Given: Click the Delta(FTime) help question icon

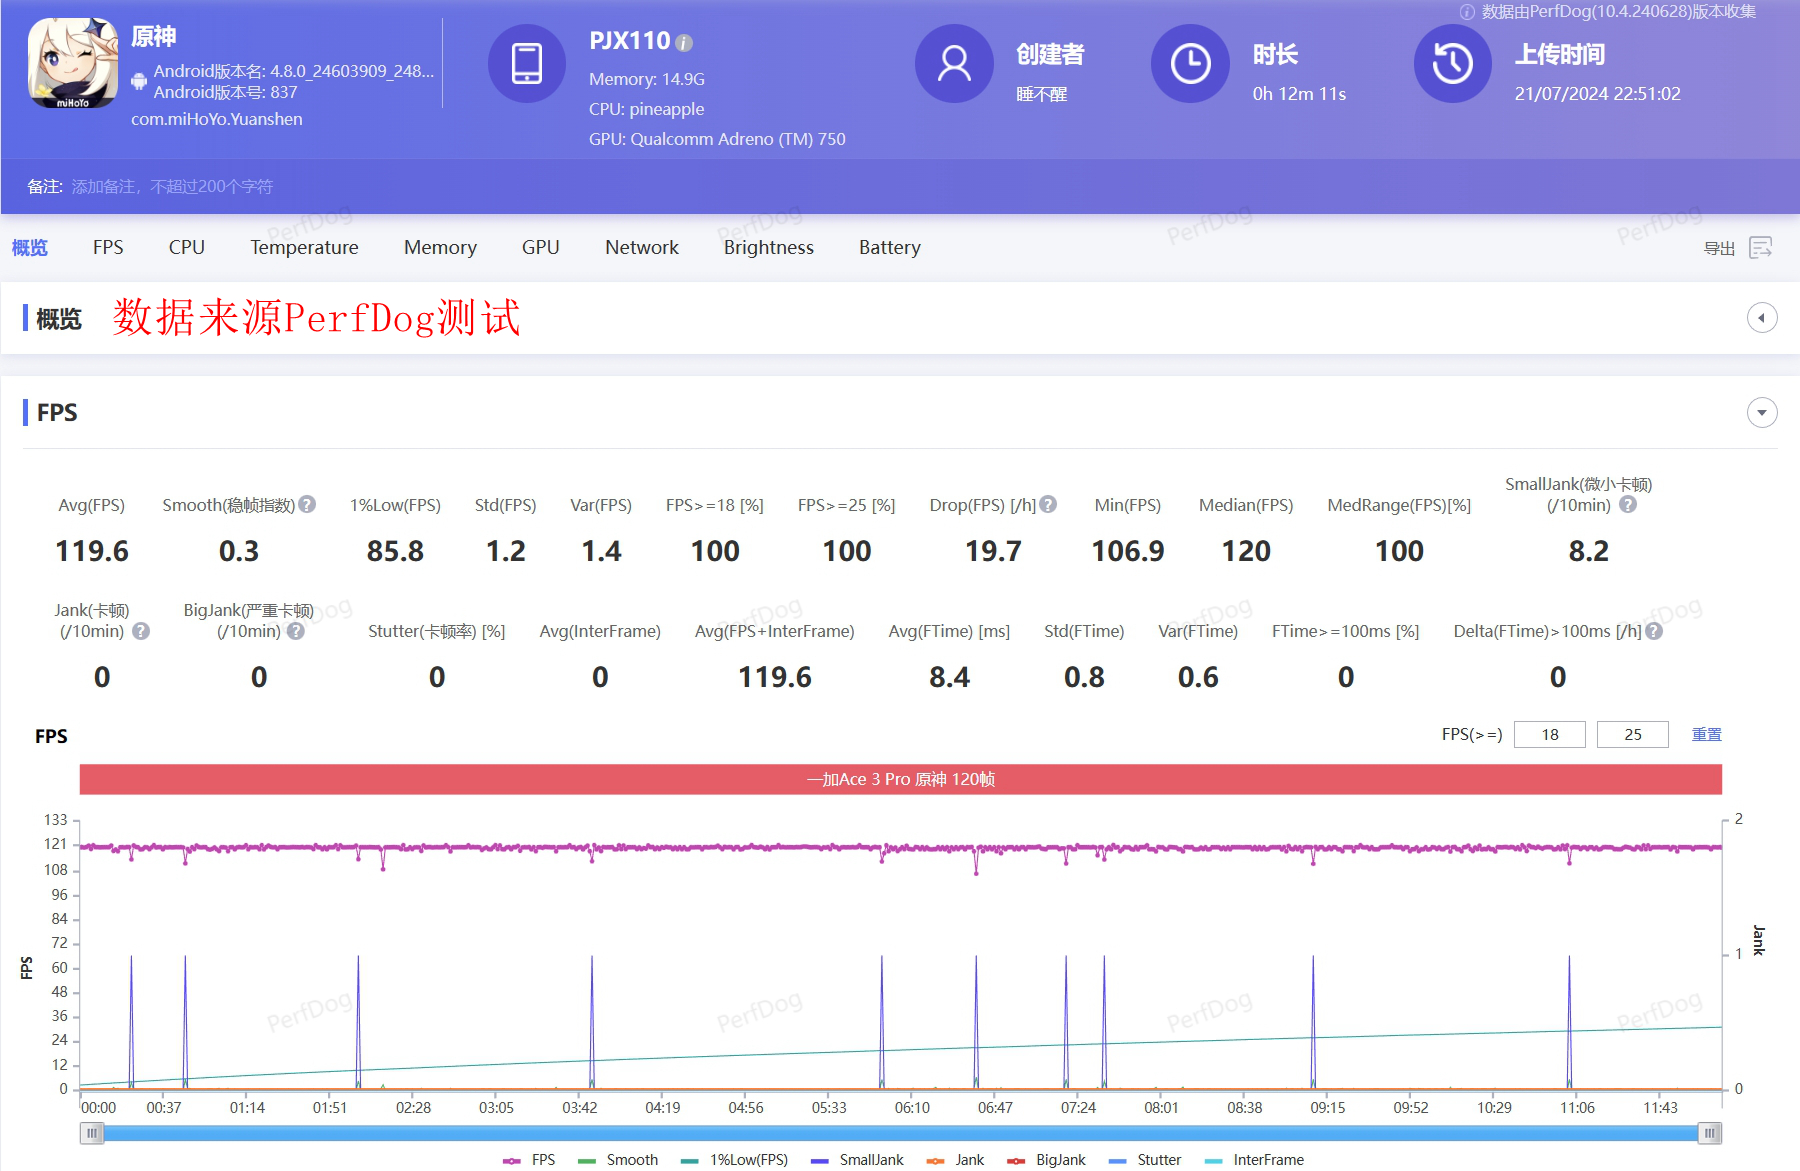Looking at the screenshot, I should [x=1654, y=631].
